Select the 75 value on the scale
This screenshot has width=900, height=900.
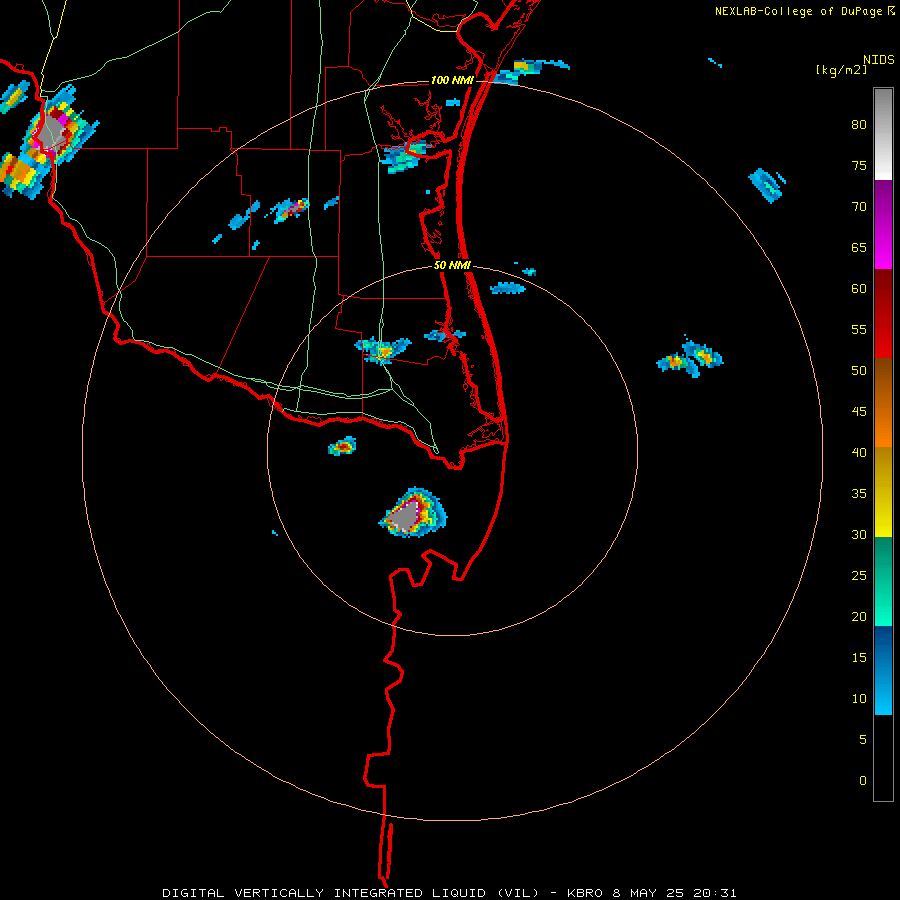[x=859, y=165]
